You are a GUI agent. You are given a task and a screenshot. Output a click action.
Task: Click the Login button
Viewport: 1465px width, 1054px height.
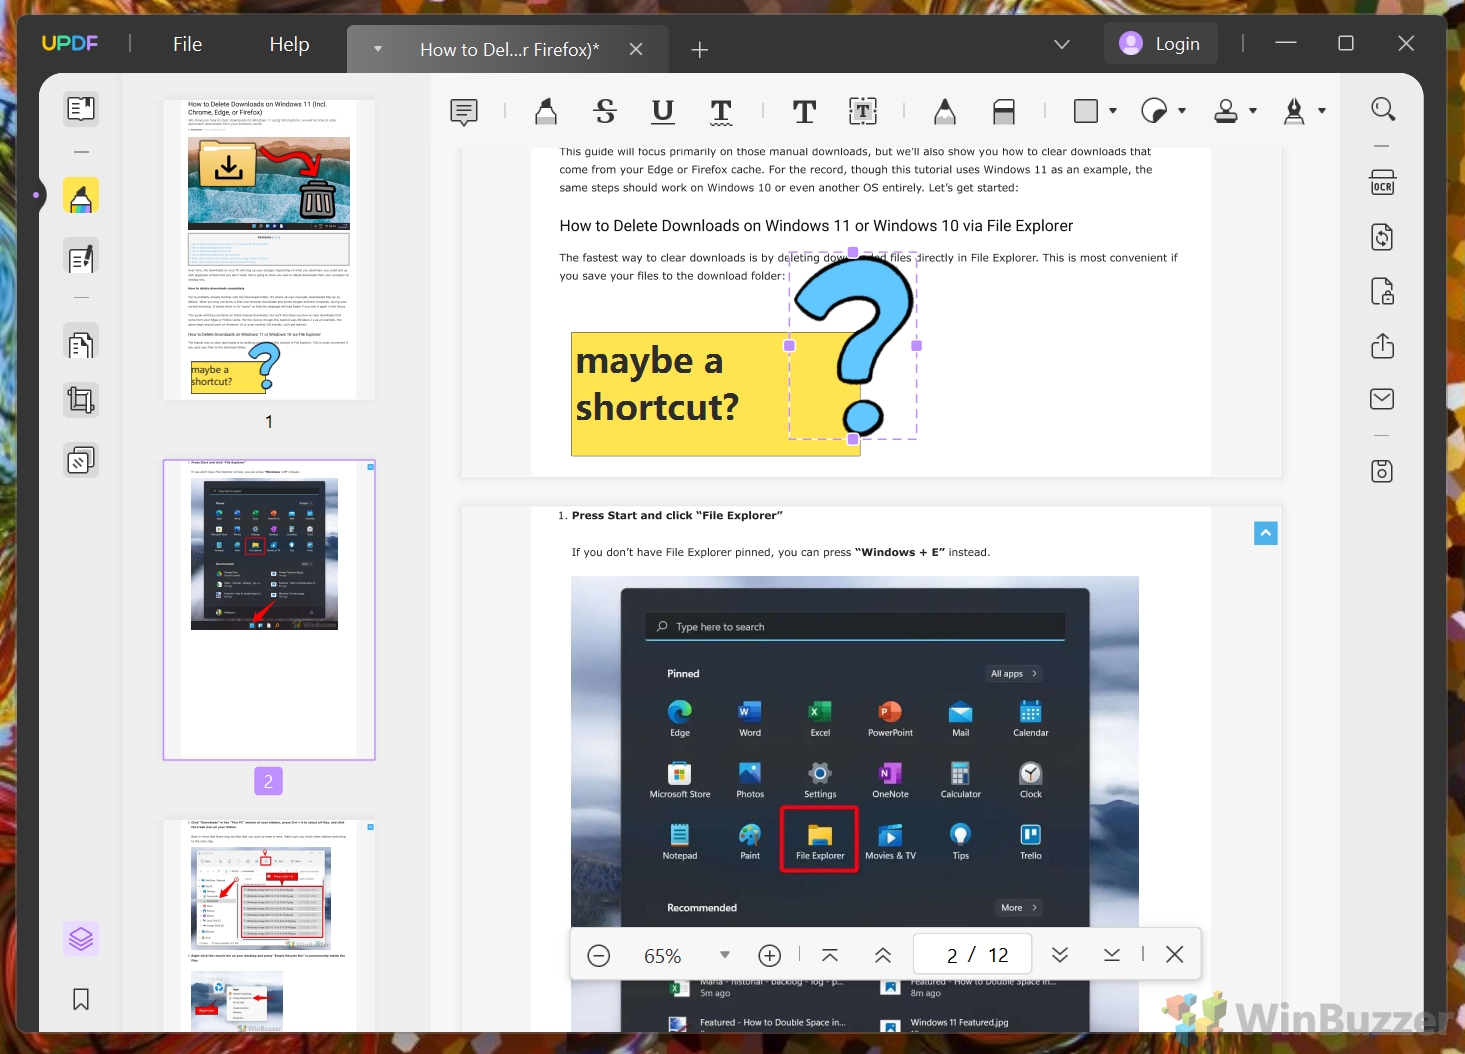click(x=1161, y=44)
